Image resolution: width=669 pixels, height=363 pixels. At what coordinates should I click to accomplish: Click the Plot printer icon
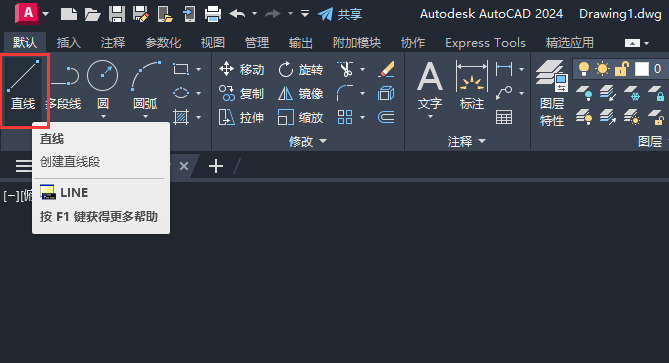pos(212,14)
